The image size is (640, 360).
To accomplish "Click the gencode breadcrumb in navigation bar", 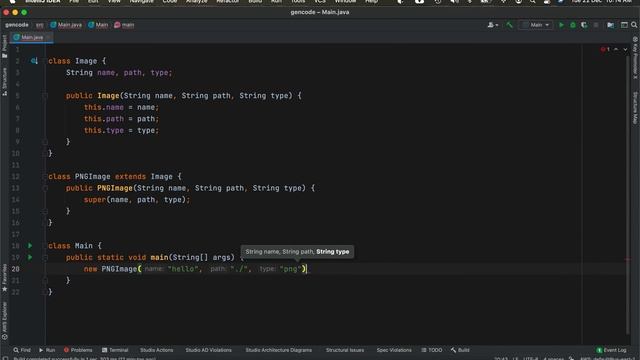I will (17, 25).
